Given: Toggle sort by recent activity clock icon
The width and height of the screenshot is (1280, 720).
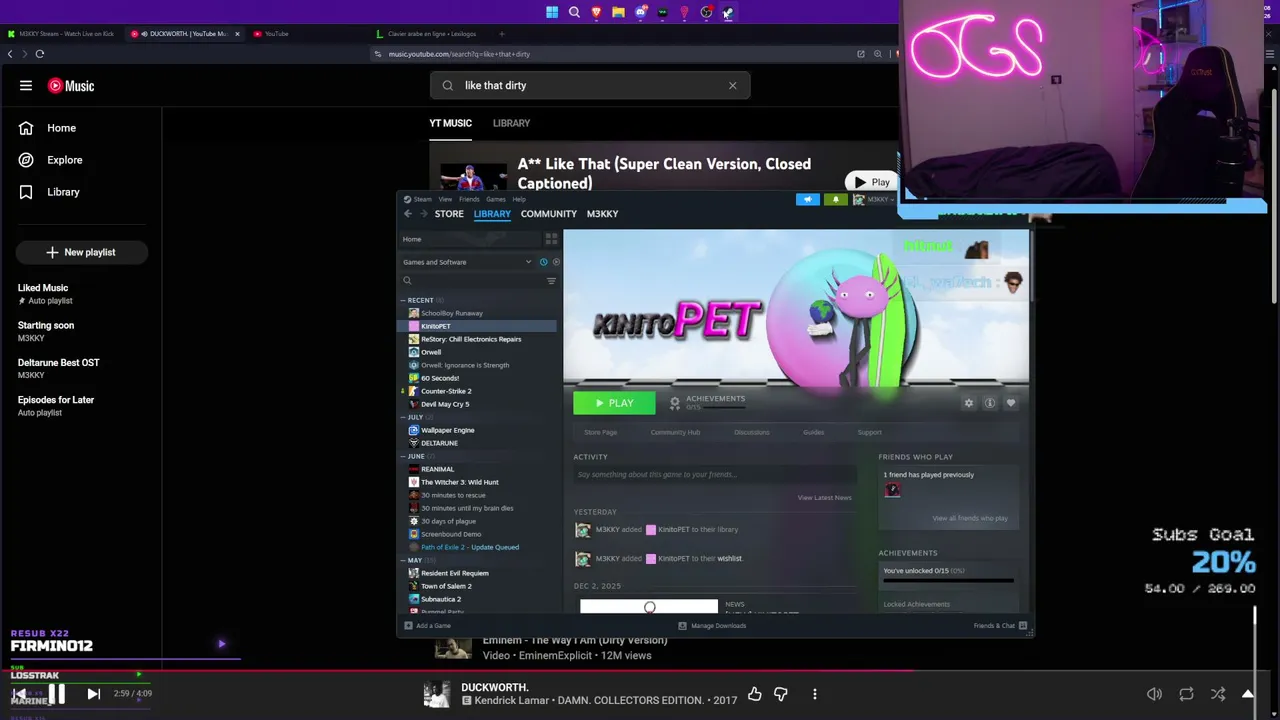Looking at the screenshot, I should 543,262.
